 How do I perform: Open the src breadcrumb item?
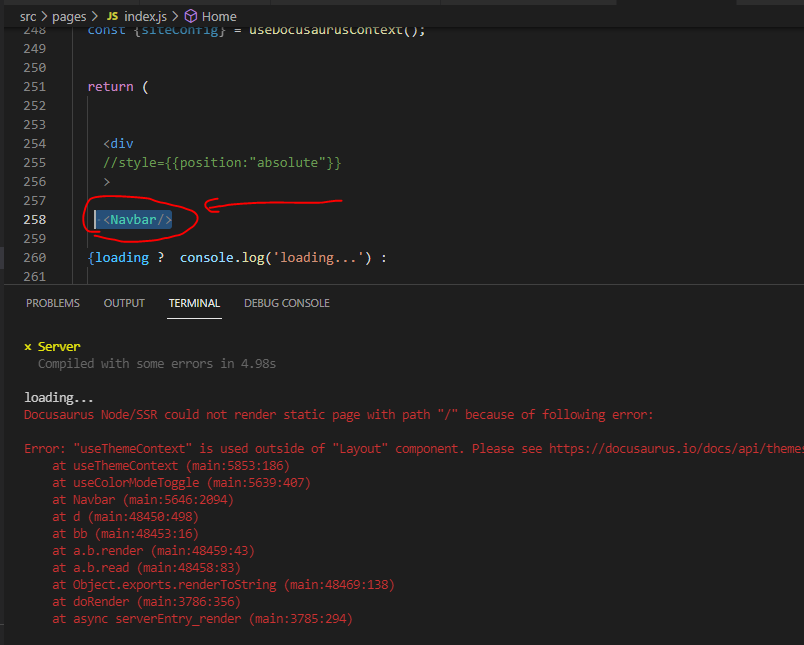coord(28,16)
